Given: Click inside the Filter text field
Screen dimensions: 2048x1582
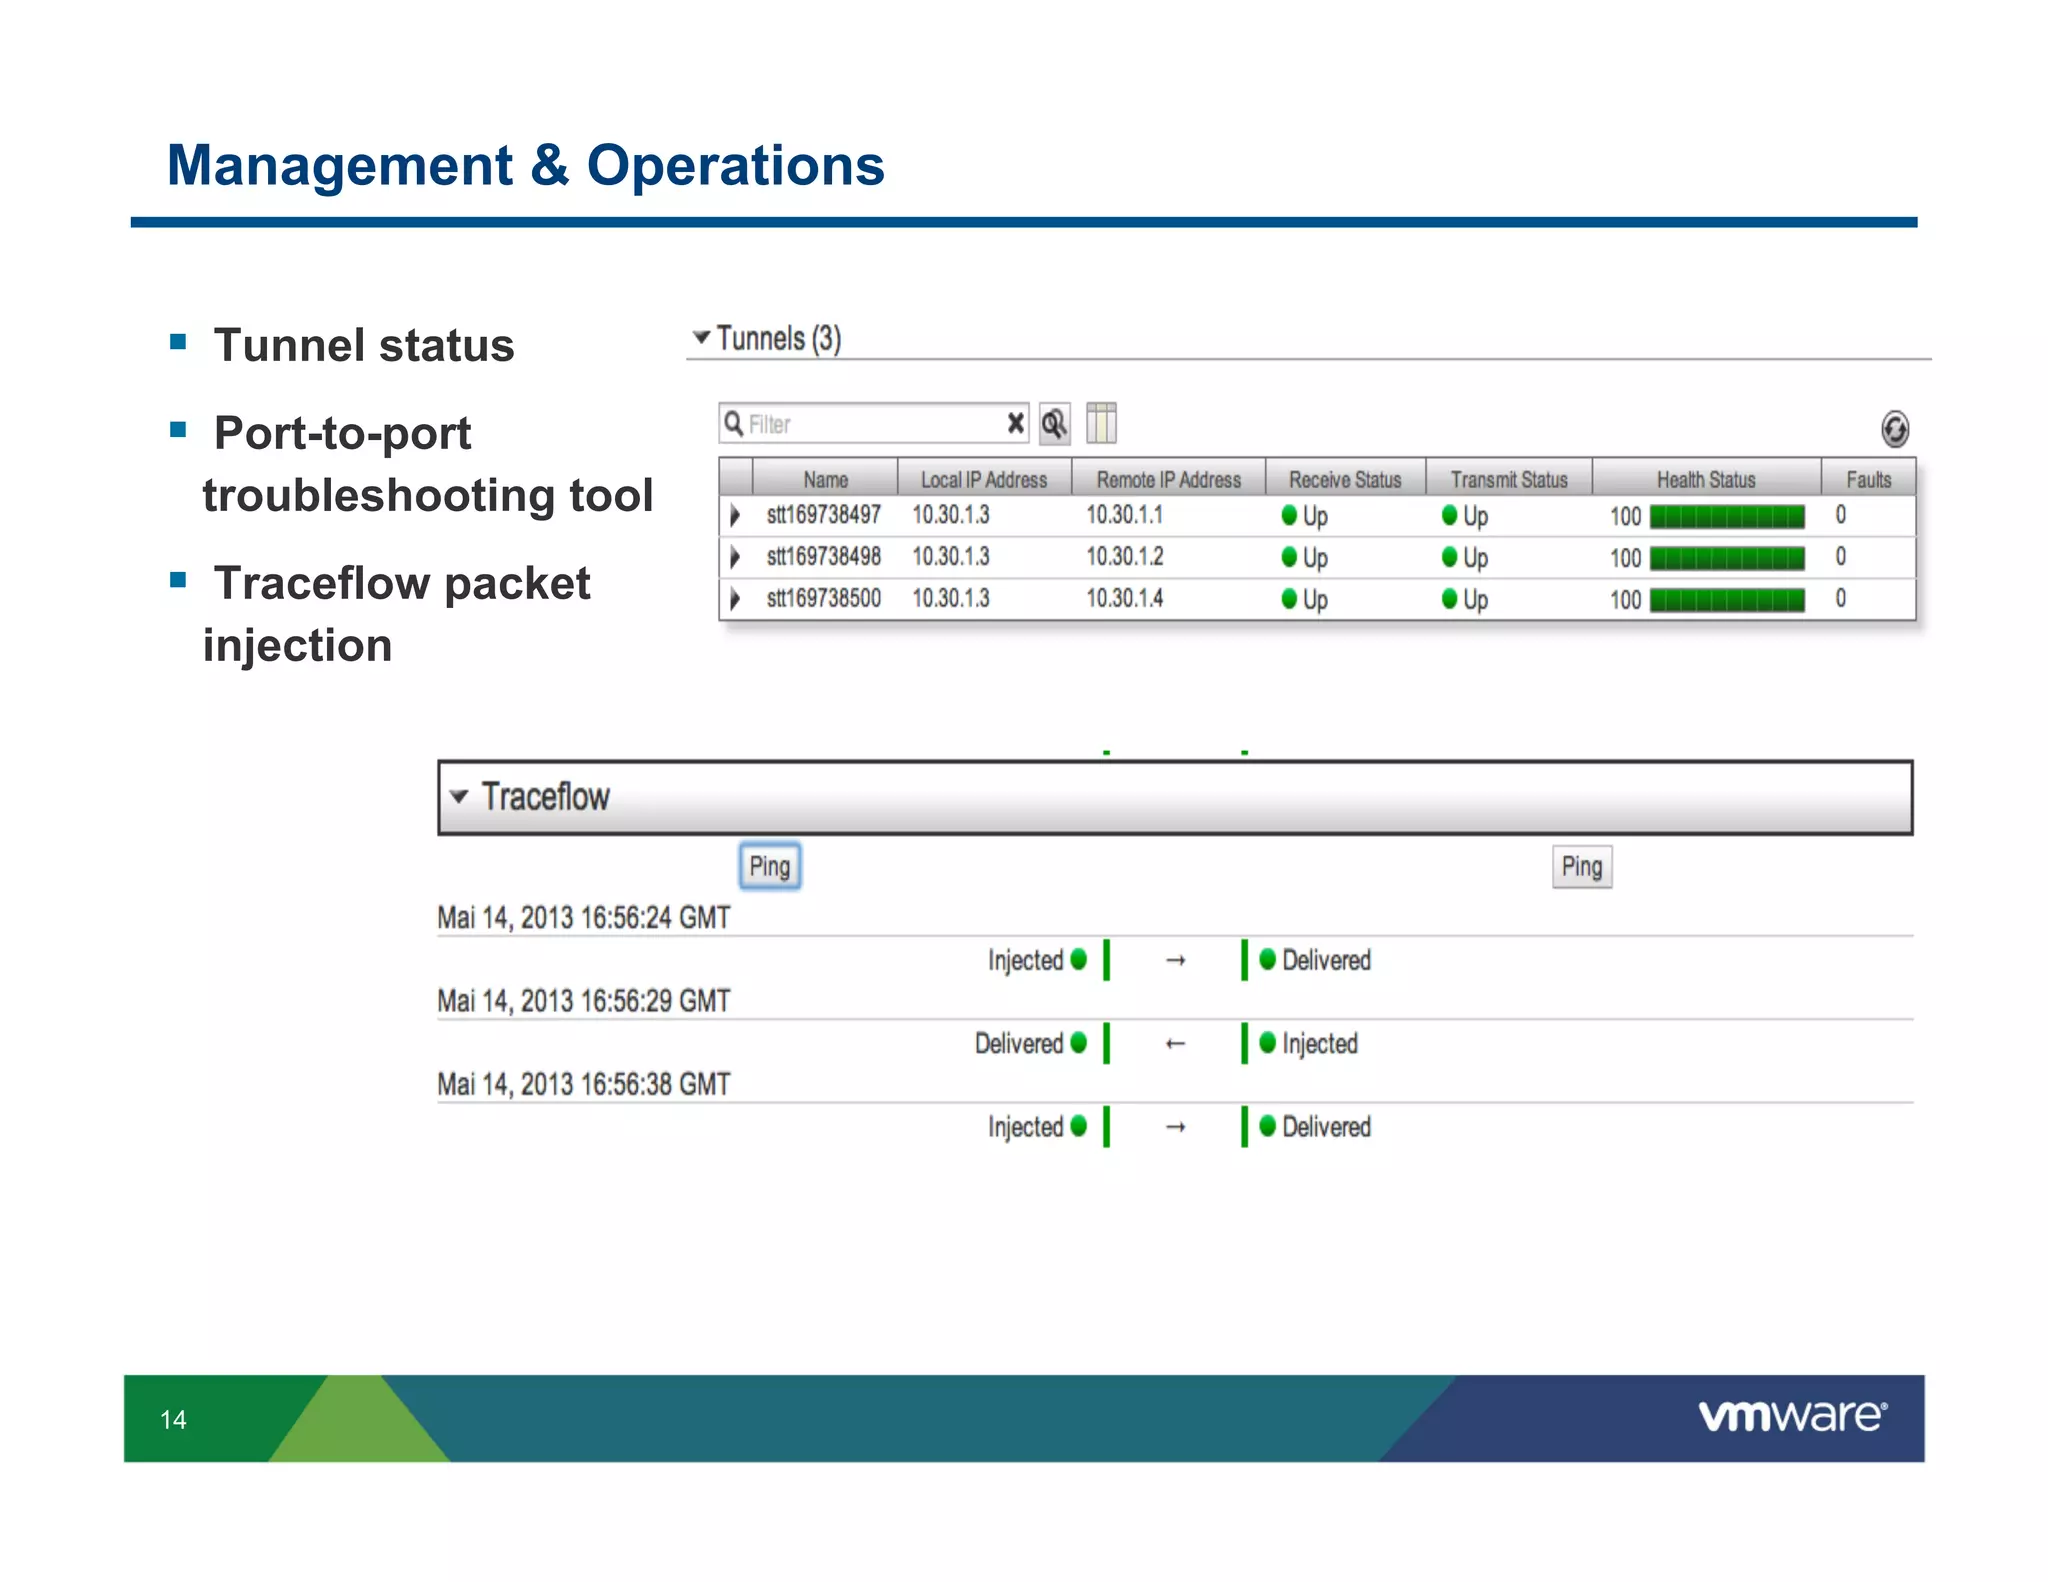Looking at the screenshot, I should [870, 424].
